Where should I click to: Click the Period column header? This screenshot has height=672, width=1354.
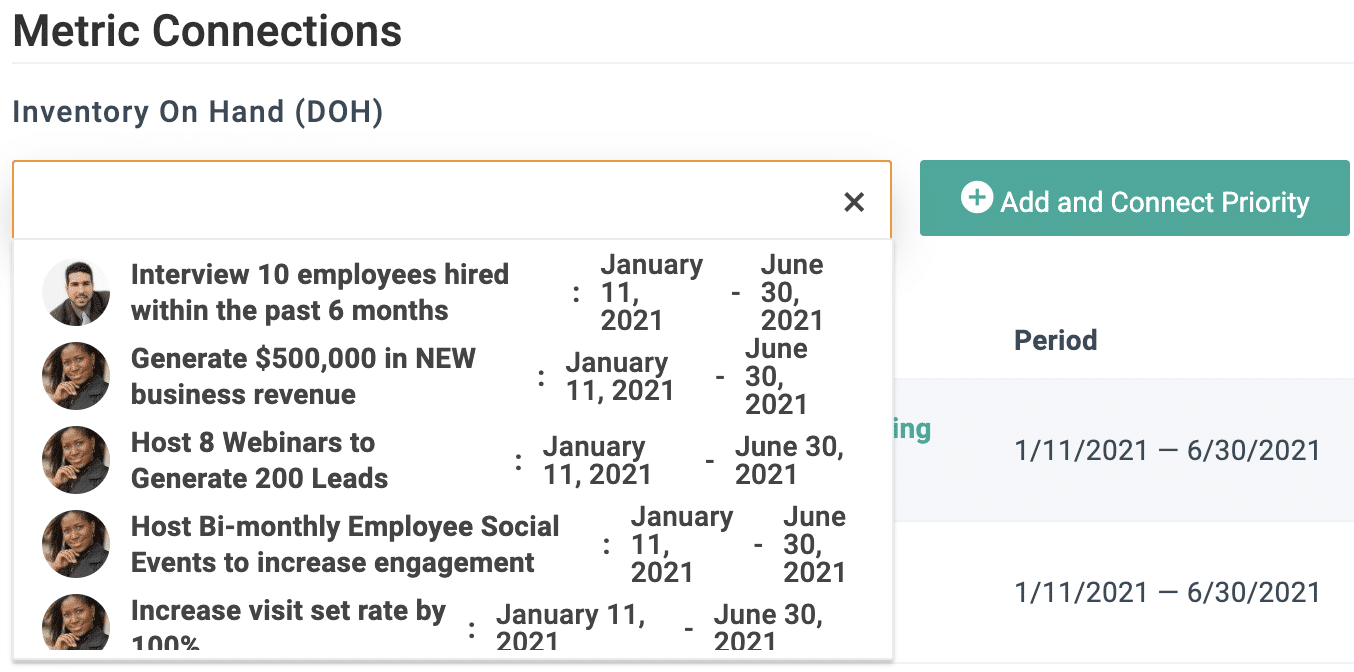(x=1056, y=340)
